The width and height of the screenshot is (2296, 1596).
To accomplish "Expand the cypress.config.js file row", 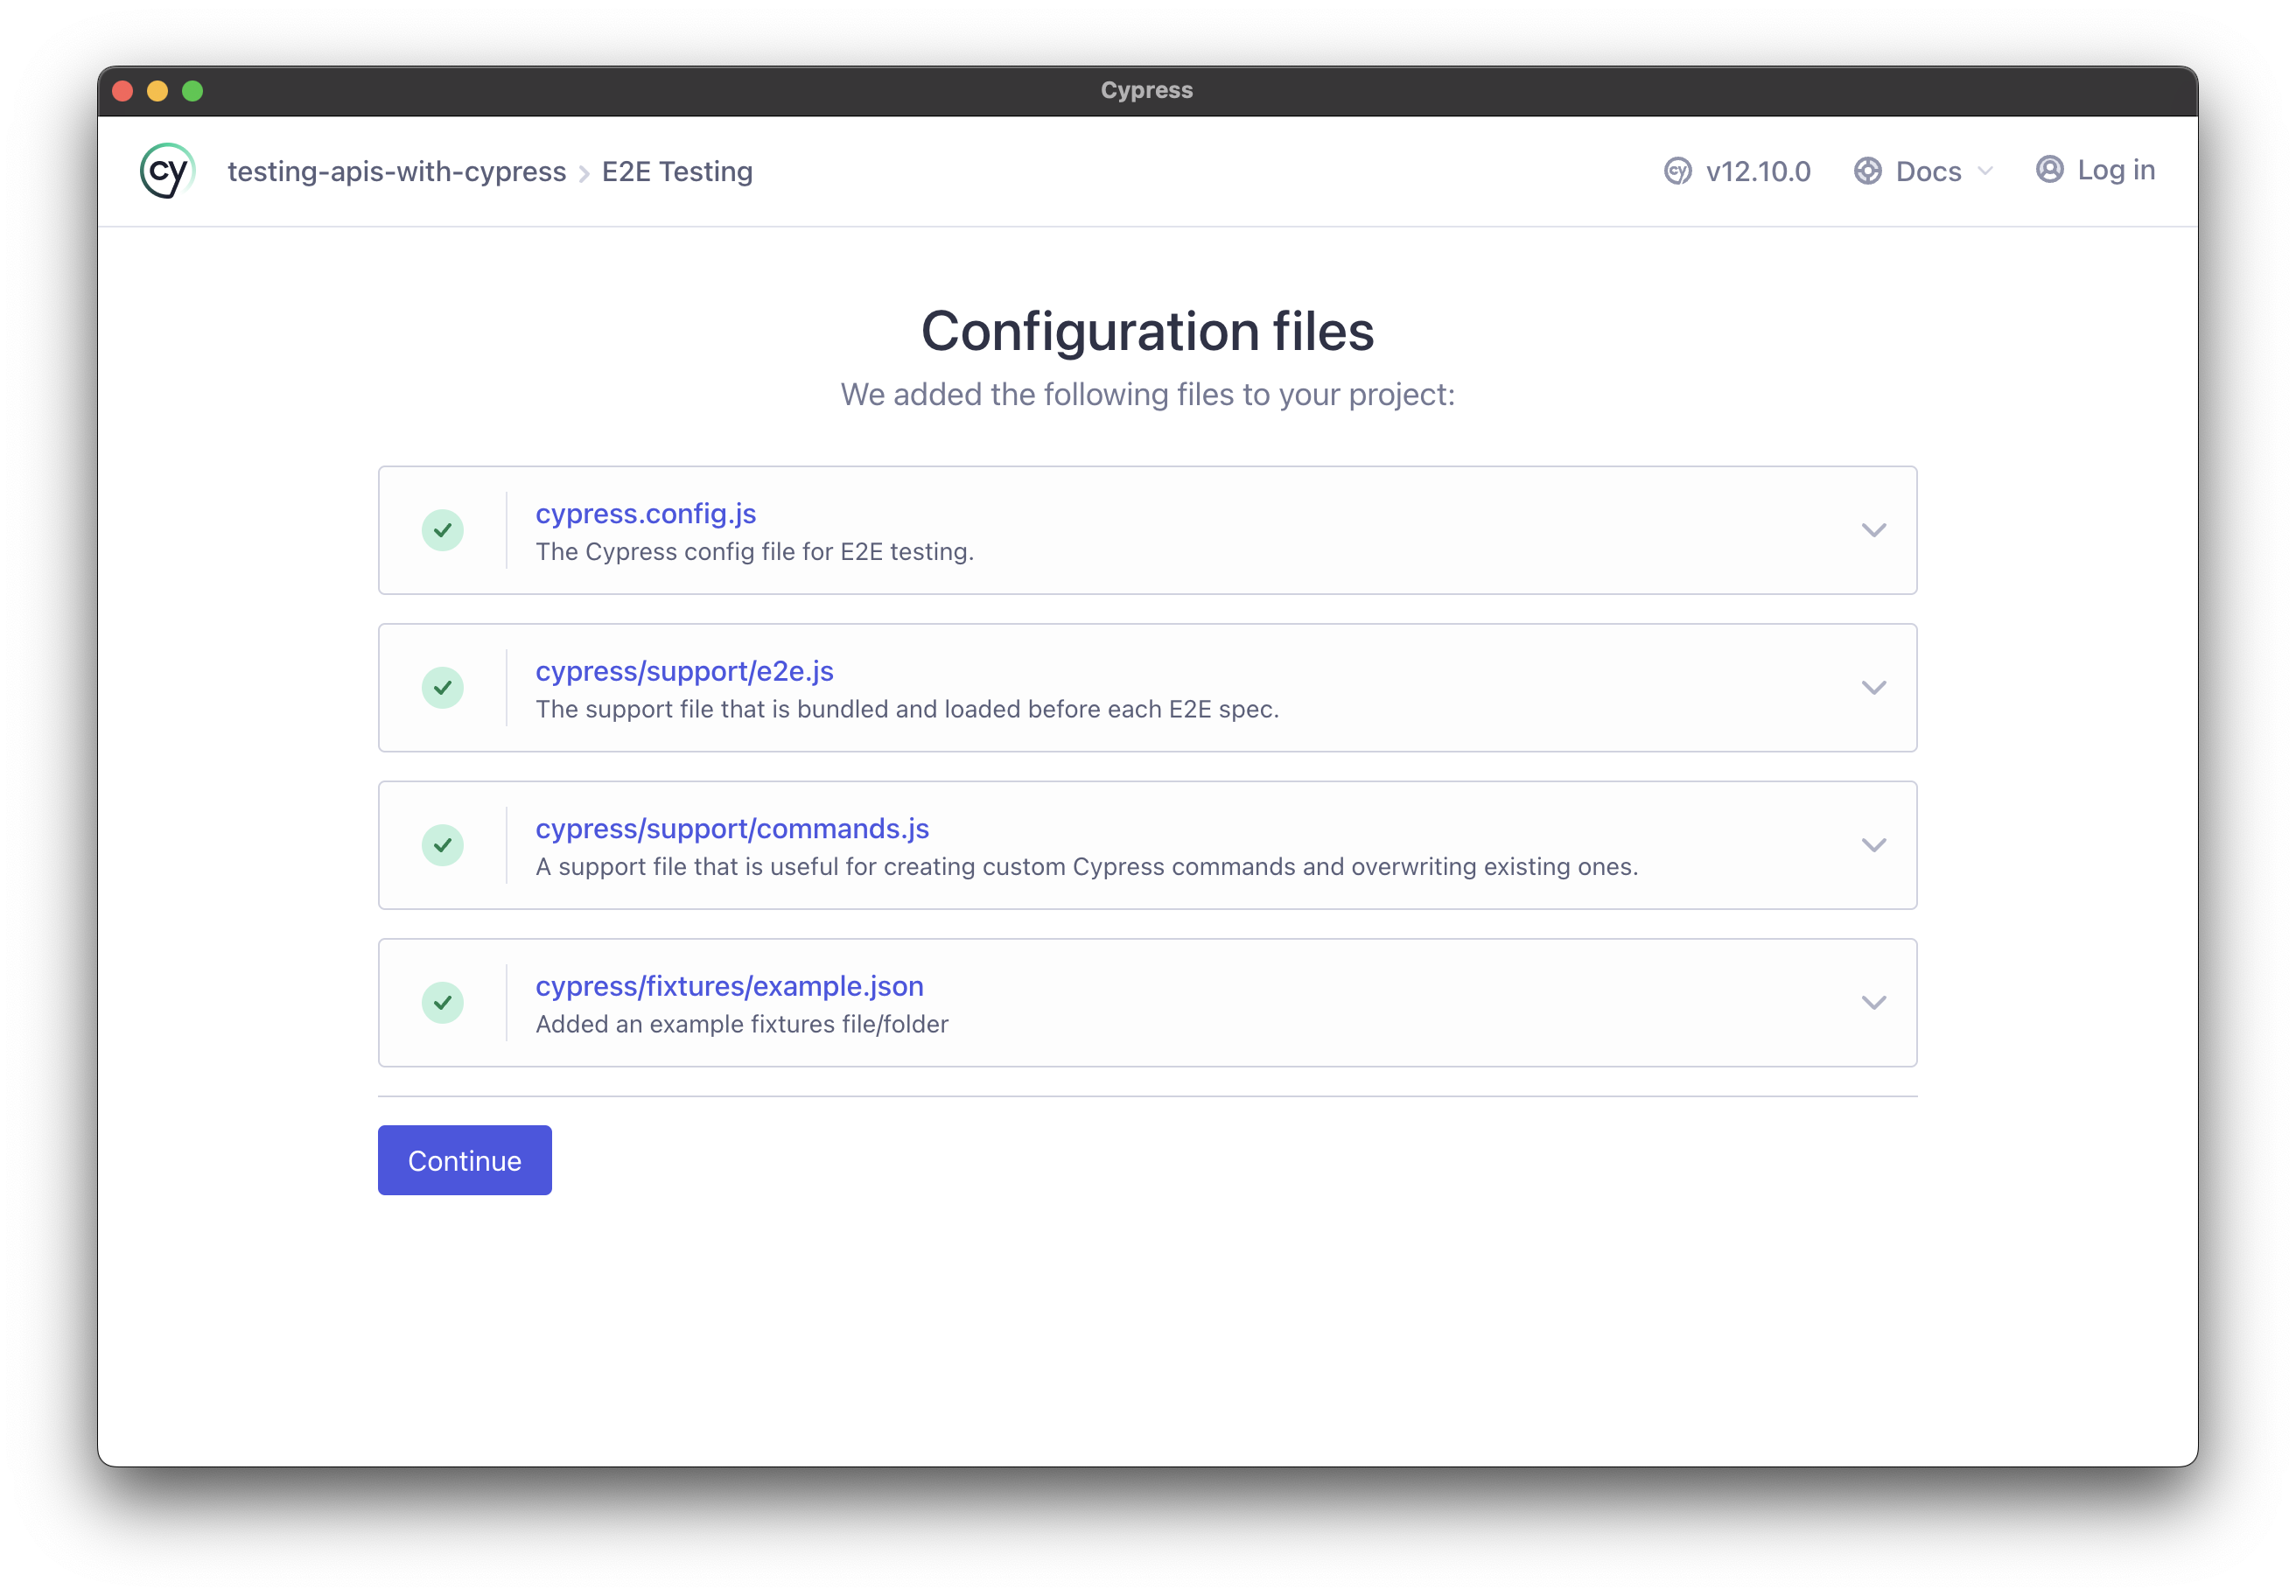I will pos(1873,530).
